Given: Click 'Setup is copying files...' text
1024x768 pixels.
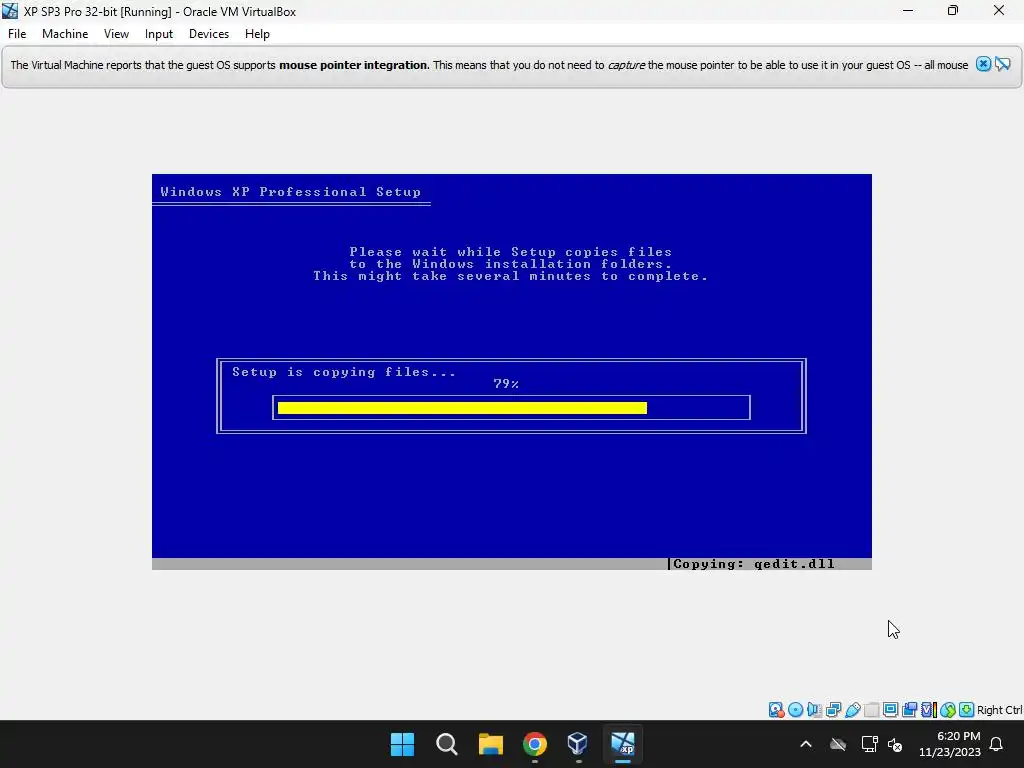Looking at the screenshot, I should [344, 372].
